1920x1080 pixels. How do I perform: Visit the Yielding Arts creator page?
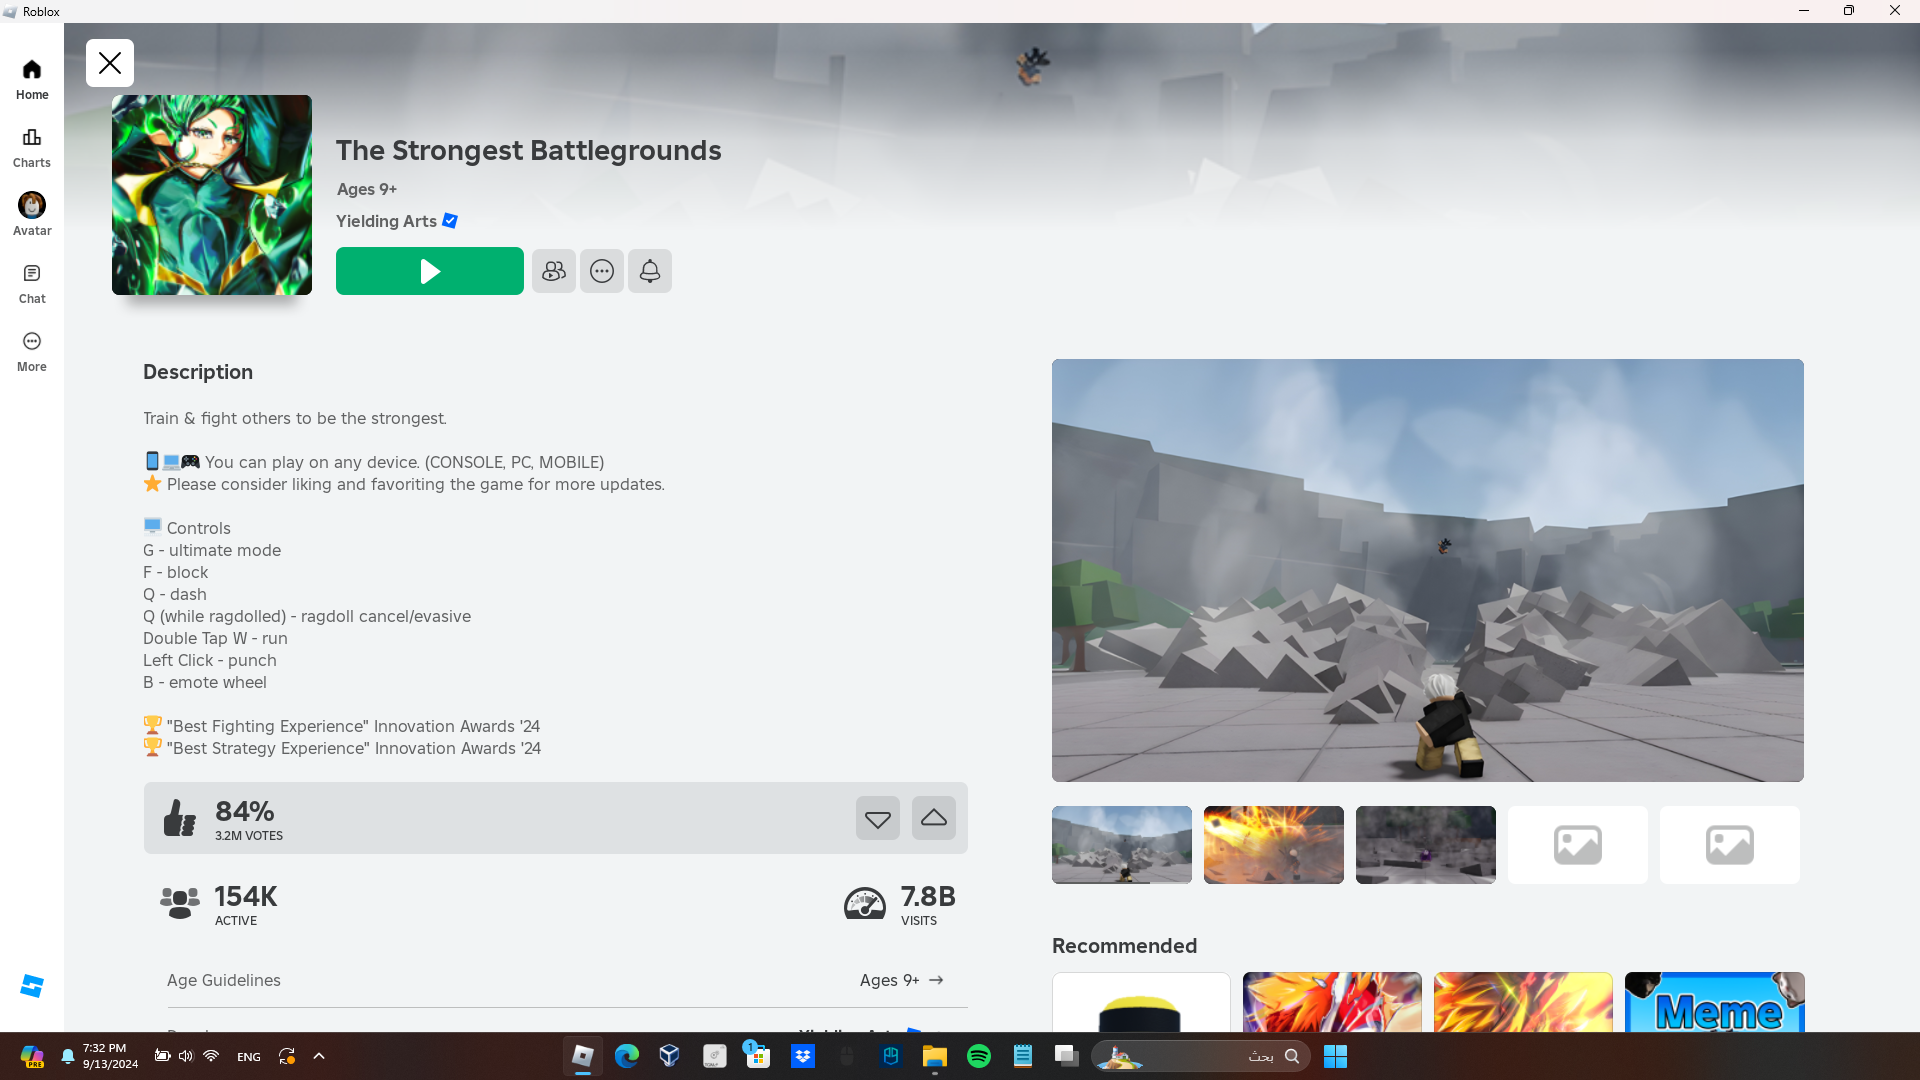(386, 221)
